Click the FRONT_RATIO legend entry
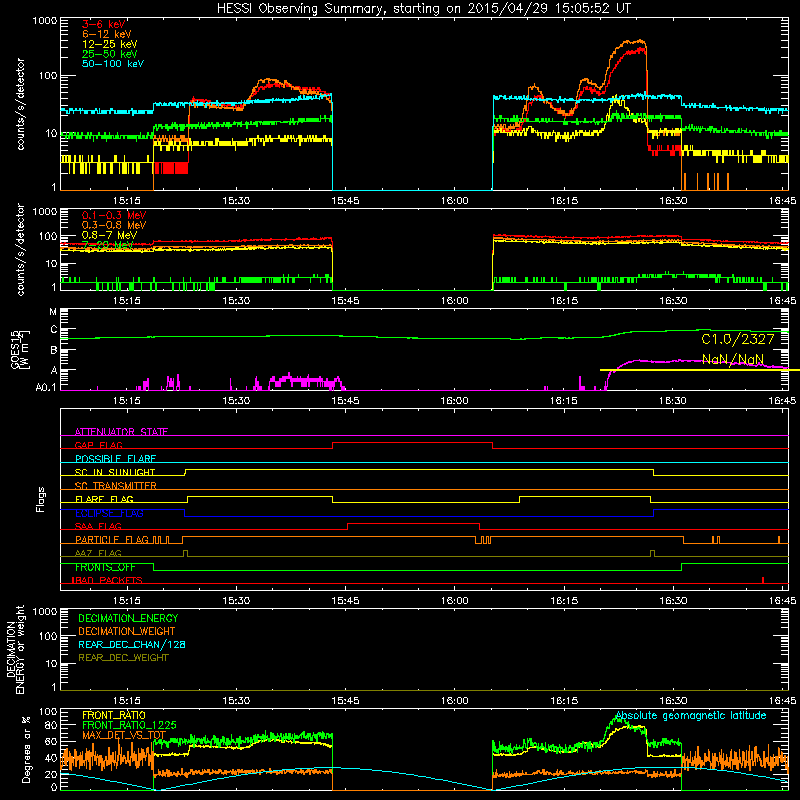Image resolution: width=800 pixels, height=800 pixels. 114,715
